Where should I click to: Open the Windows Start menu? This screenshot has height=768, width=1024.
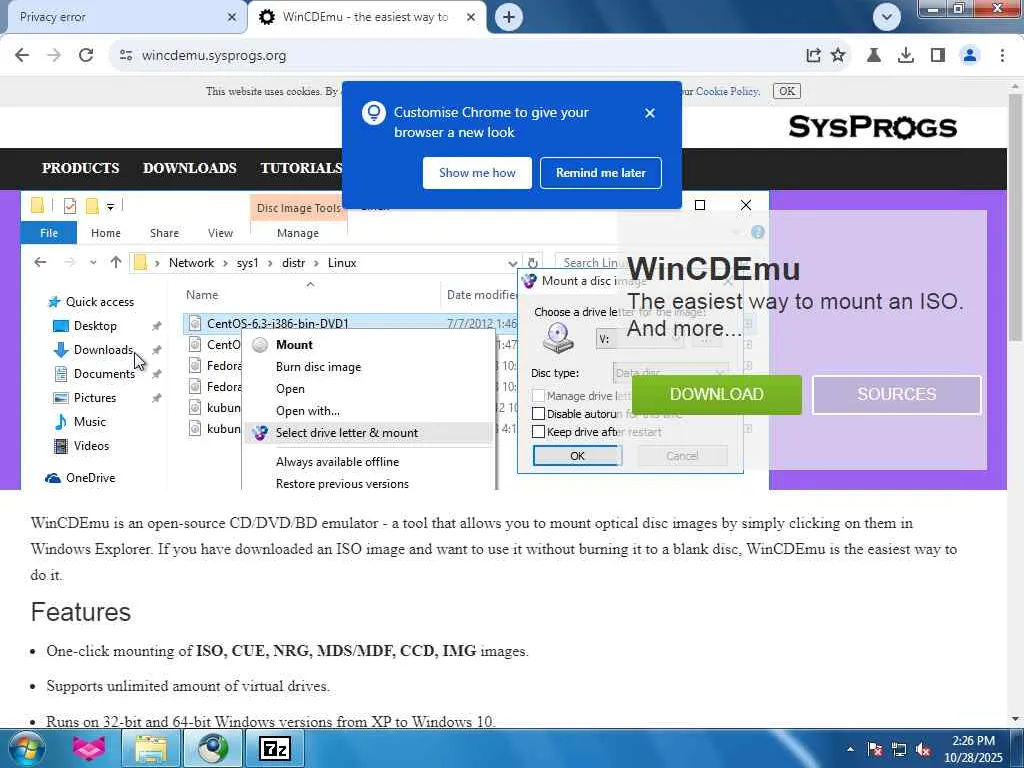25,748
